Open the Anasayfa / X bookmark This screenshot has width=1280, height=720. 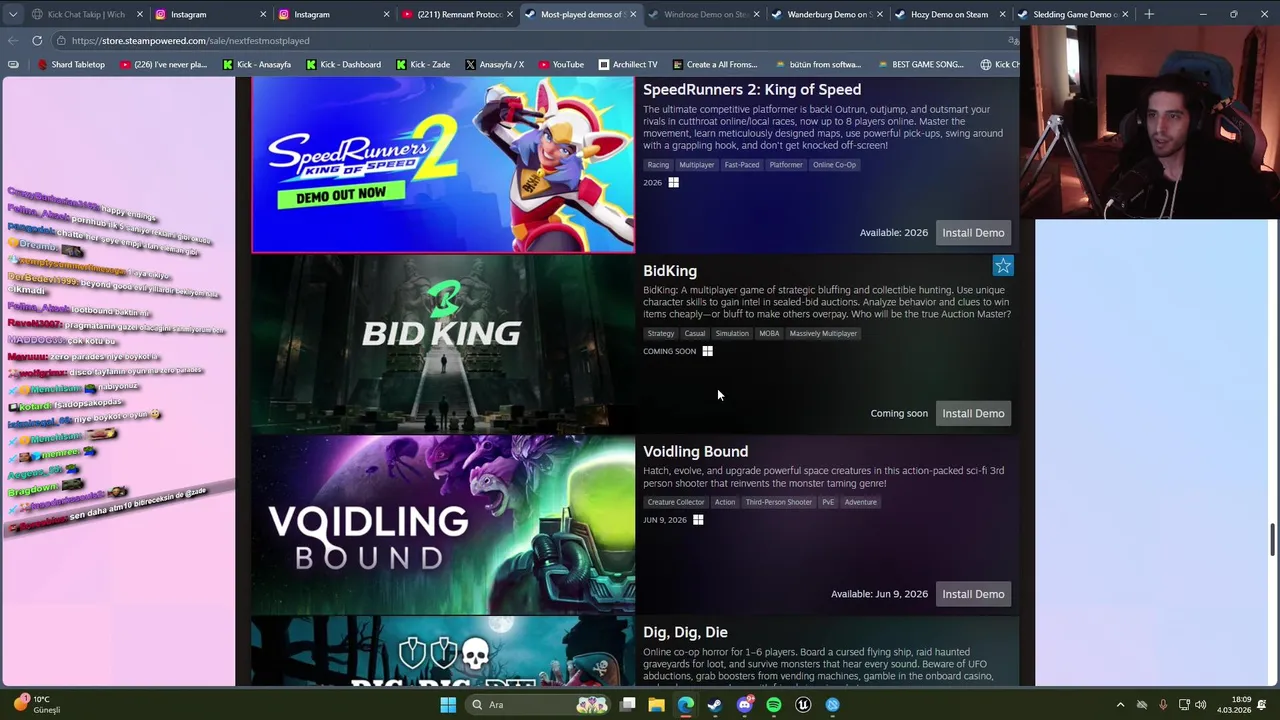coord(494,64)
